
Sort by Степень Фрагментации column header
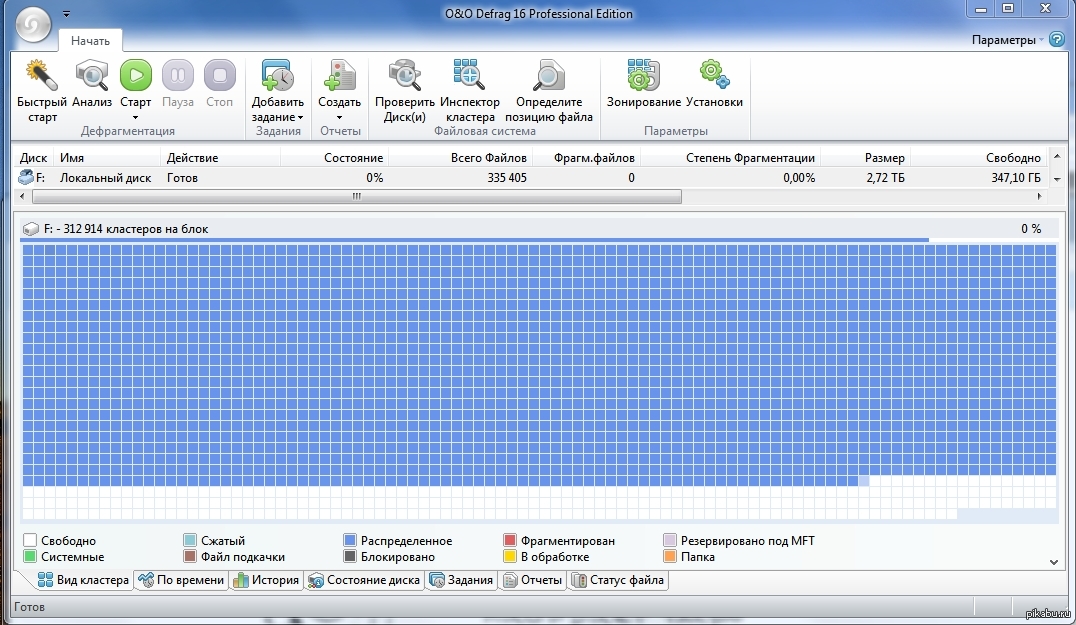coord(749,158)
